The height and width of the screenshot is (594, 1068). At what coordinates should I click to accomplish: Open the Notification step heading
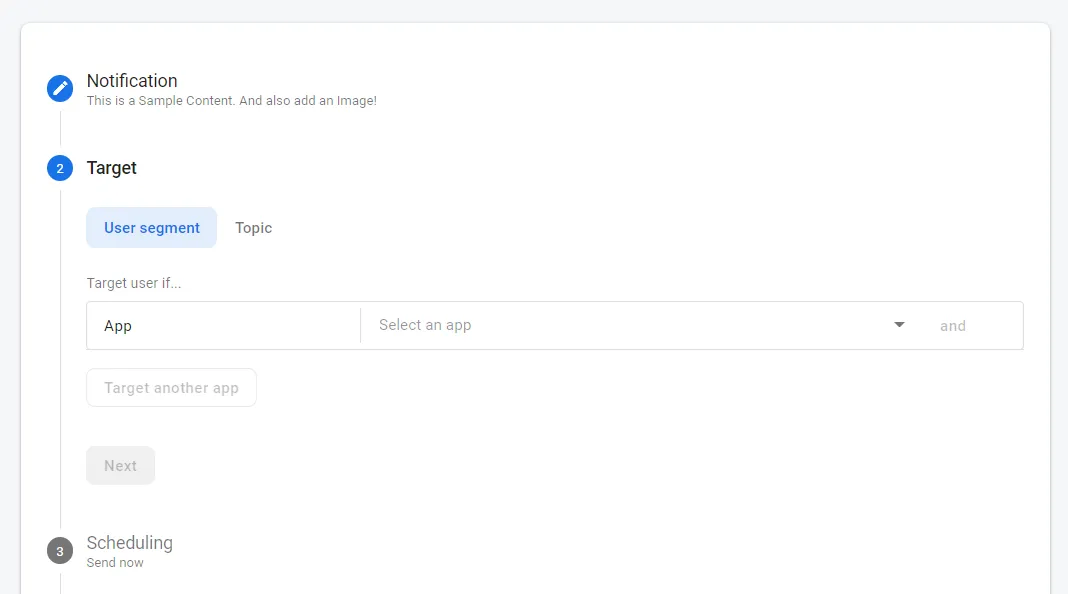132,81
